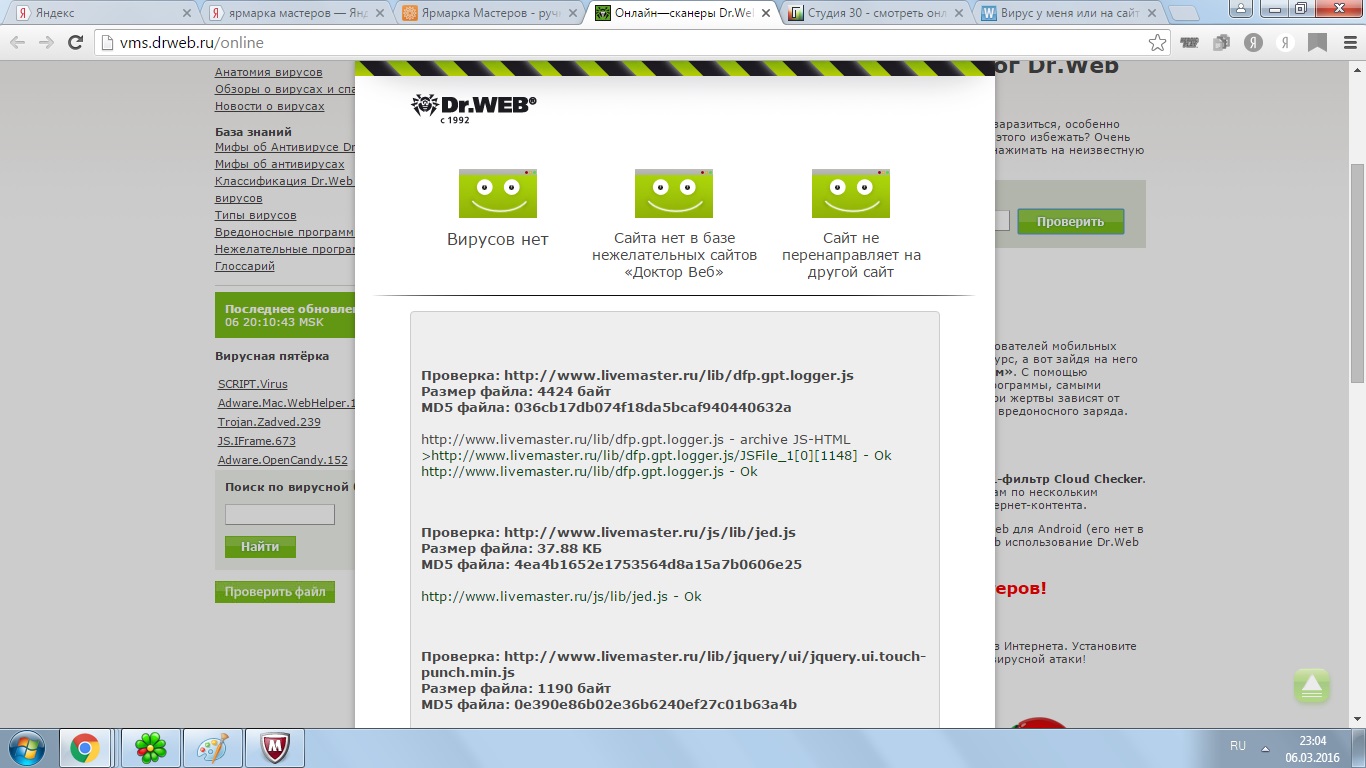1366x768 pixels.
Task: Click 'http://www.livemaster.ru/js/lib/jed.js - Ok' line
Action: click(x=561, y=596)
